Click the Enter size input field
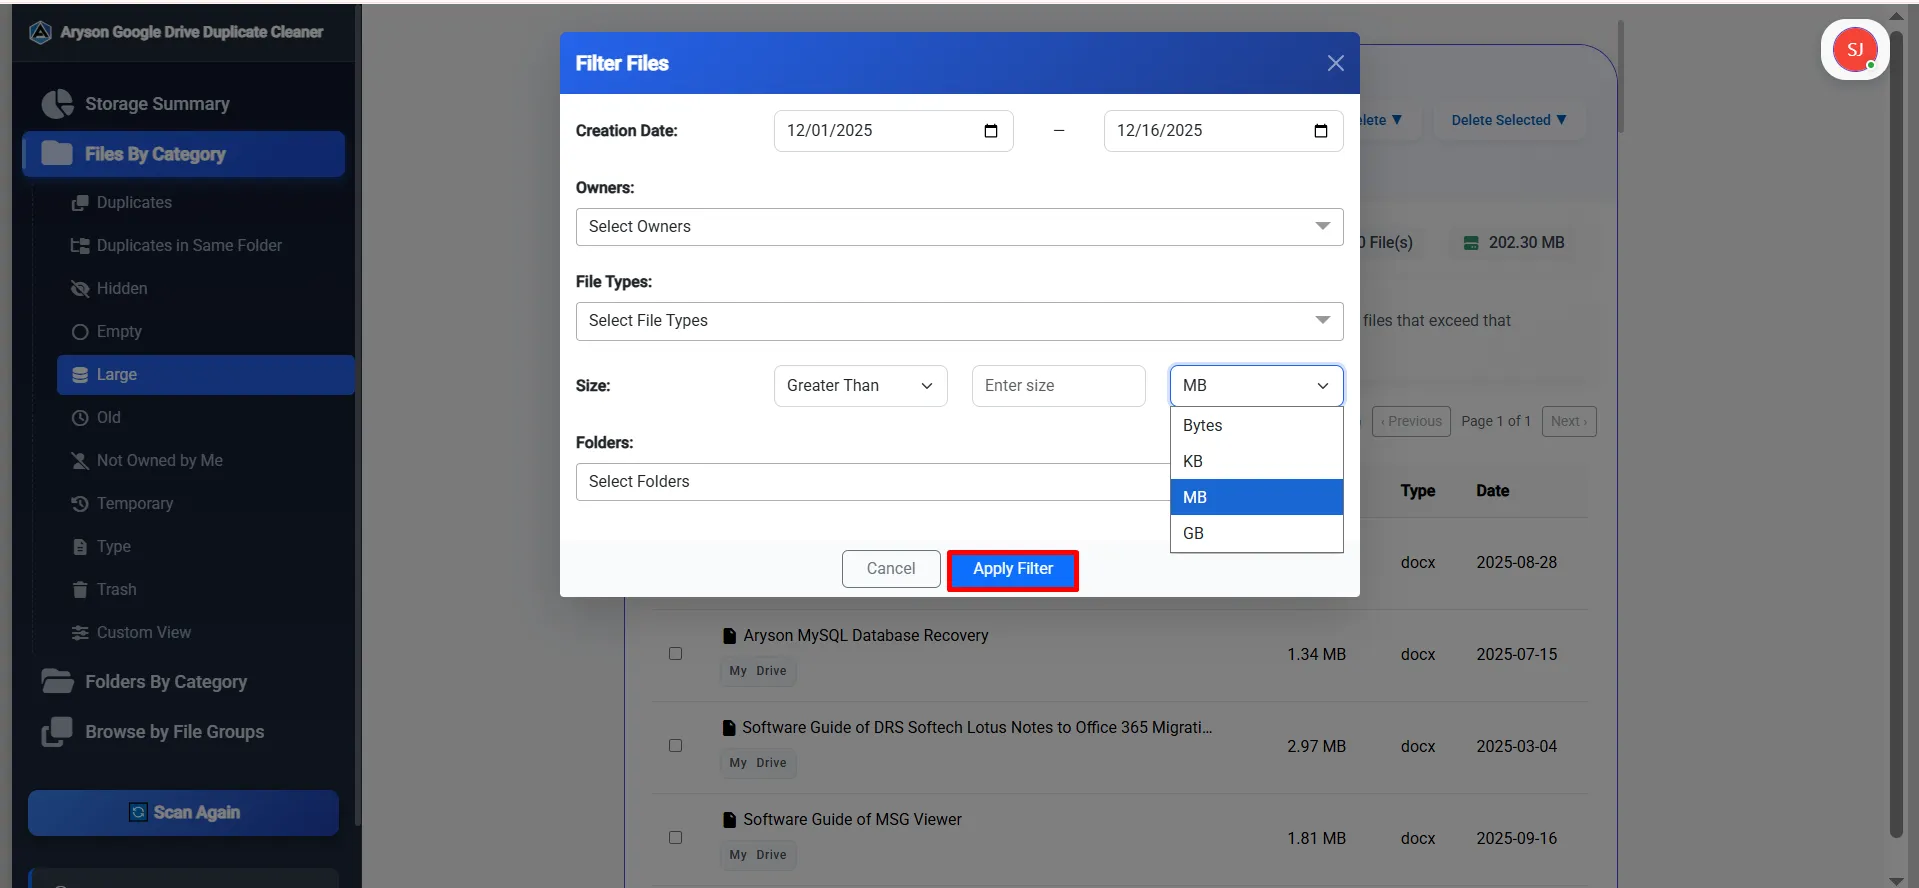 (x=1058, y=386)
